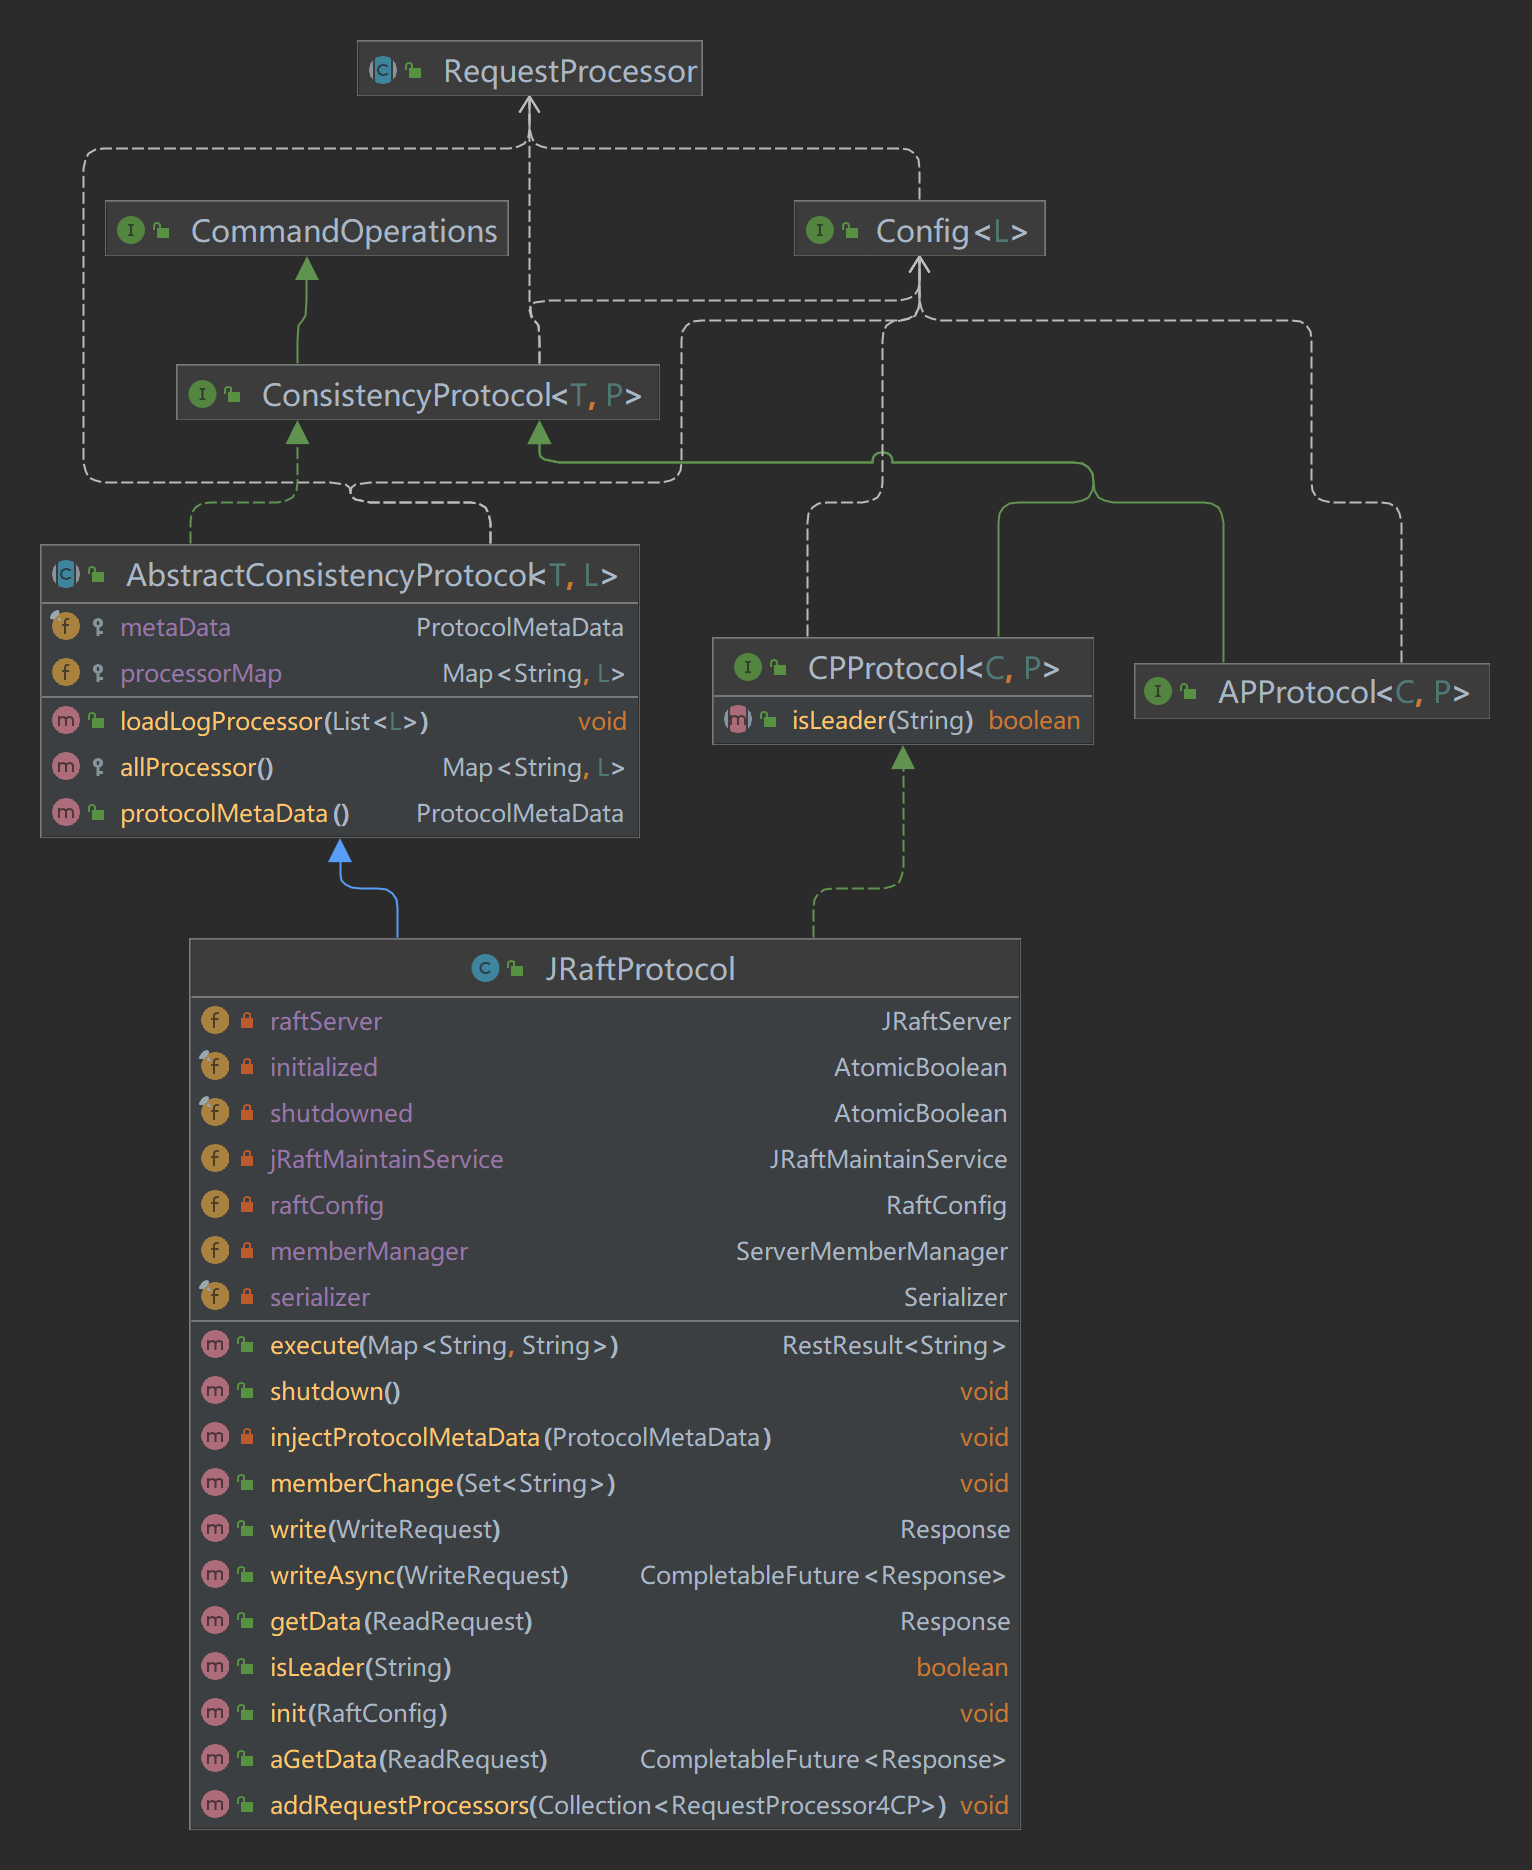Select injectProtocolMetaData method row

pos(605,1437)
